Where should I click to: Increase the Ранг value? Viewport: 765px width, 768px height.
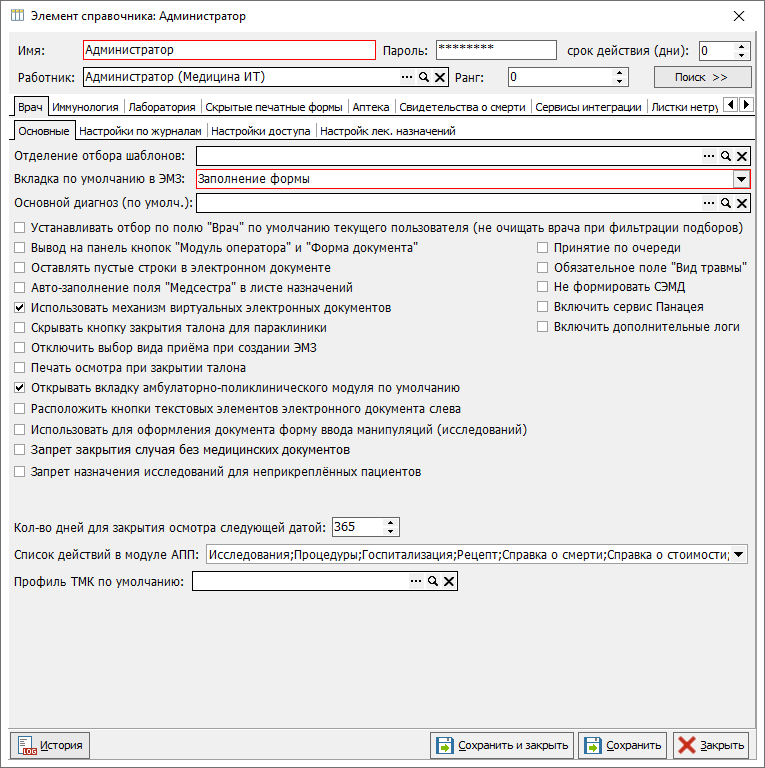coord(620,73)
